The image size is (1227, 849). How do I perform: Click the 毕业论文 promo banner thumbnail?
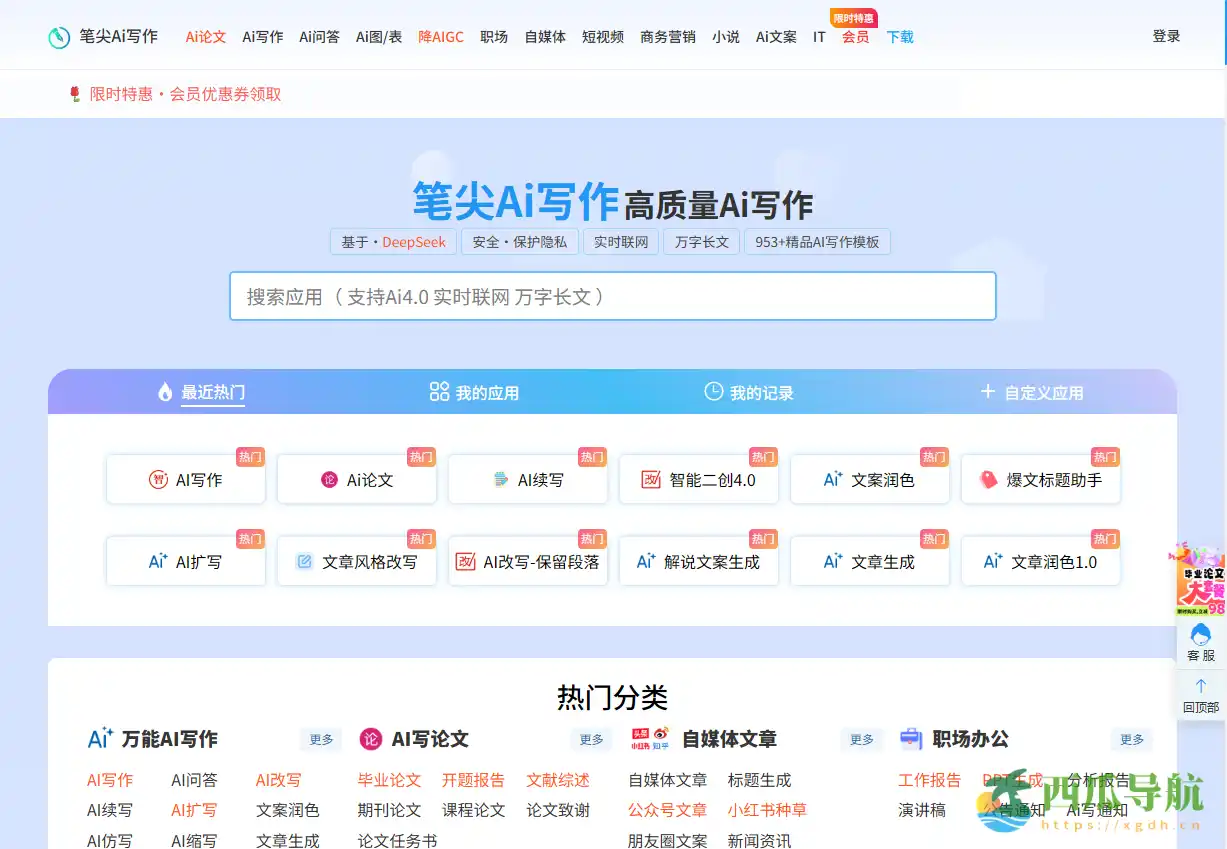click(1201, 580)
